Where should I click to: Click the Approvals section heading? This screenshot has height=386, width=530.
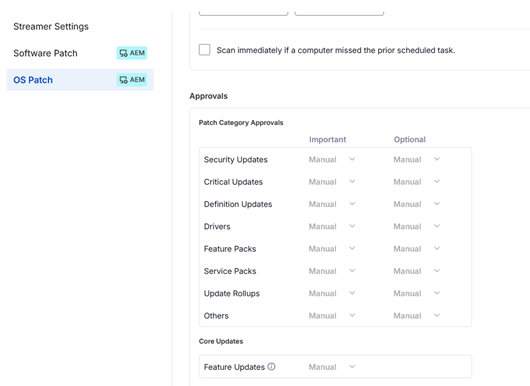pyautogui.click(x=209, y=96)
